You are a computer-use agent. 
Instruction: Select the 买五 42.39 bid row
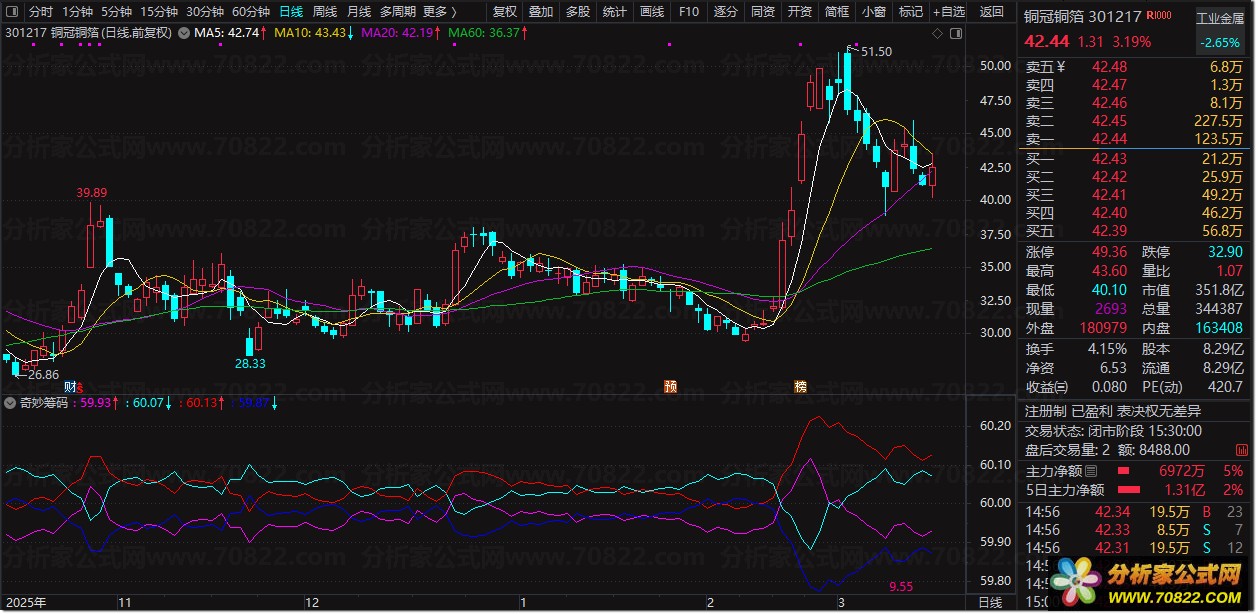click(x=1135, y=231)
